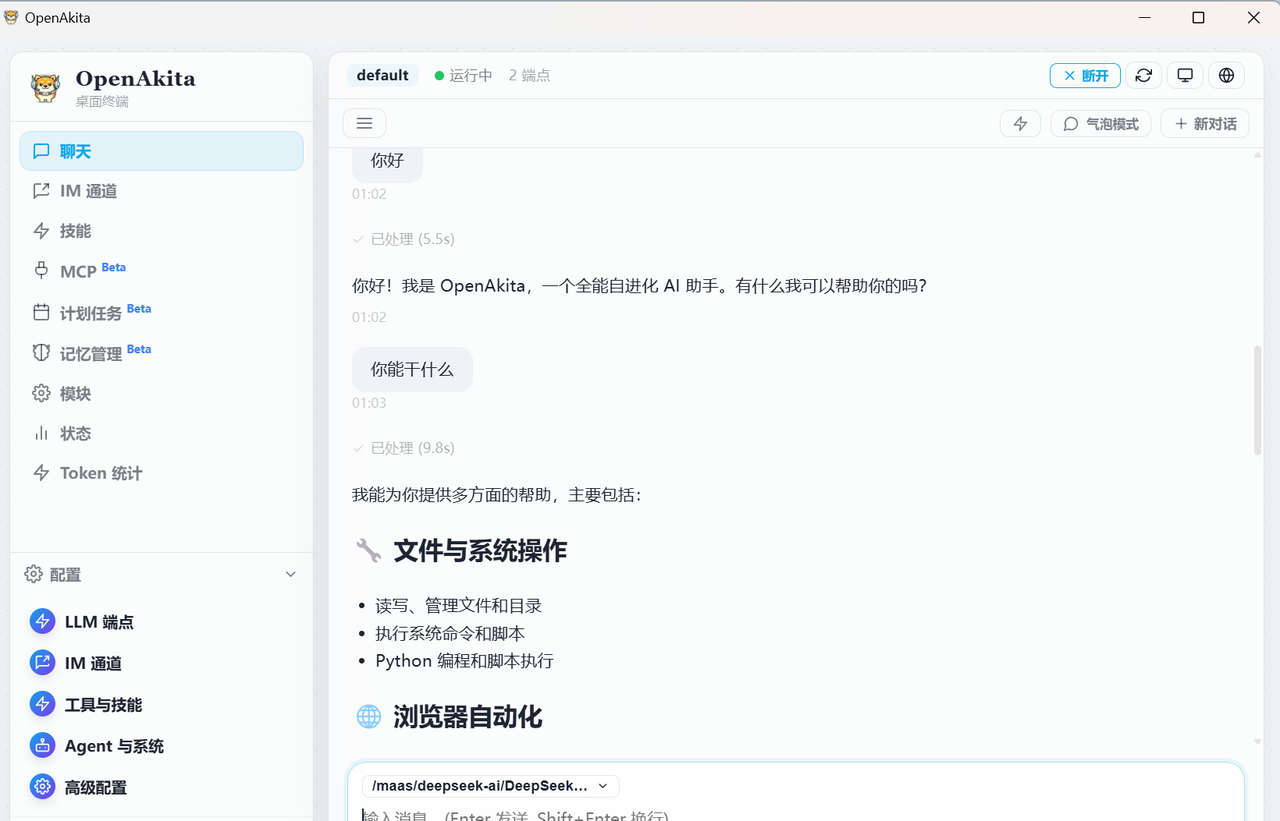Click the OpenAkita icon in title bar
The height and width of the screenshot is (821, 1280).
coord(11,17)
